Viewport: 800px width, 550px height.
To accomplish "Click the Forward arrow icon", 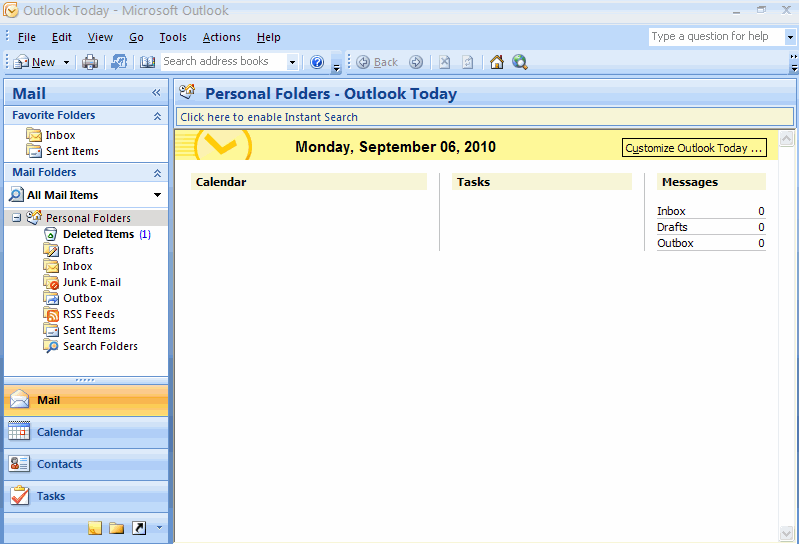I will [416, 62].
